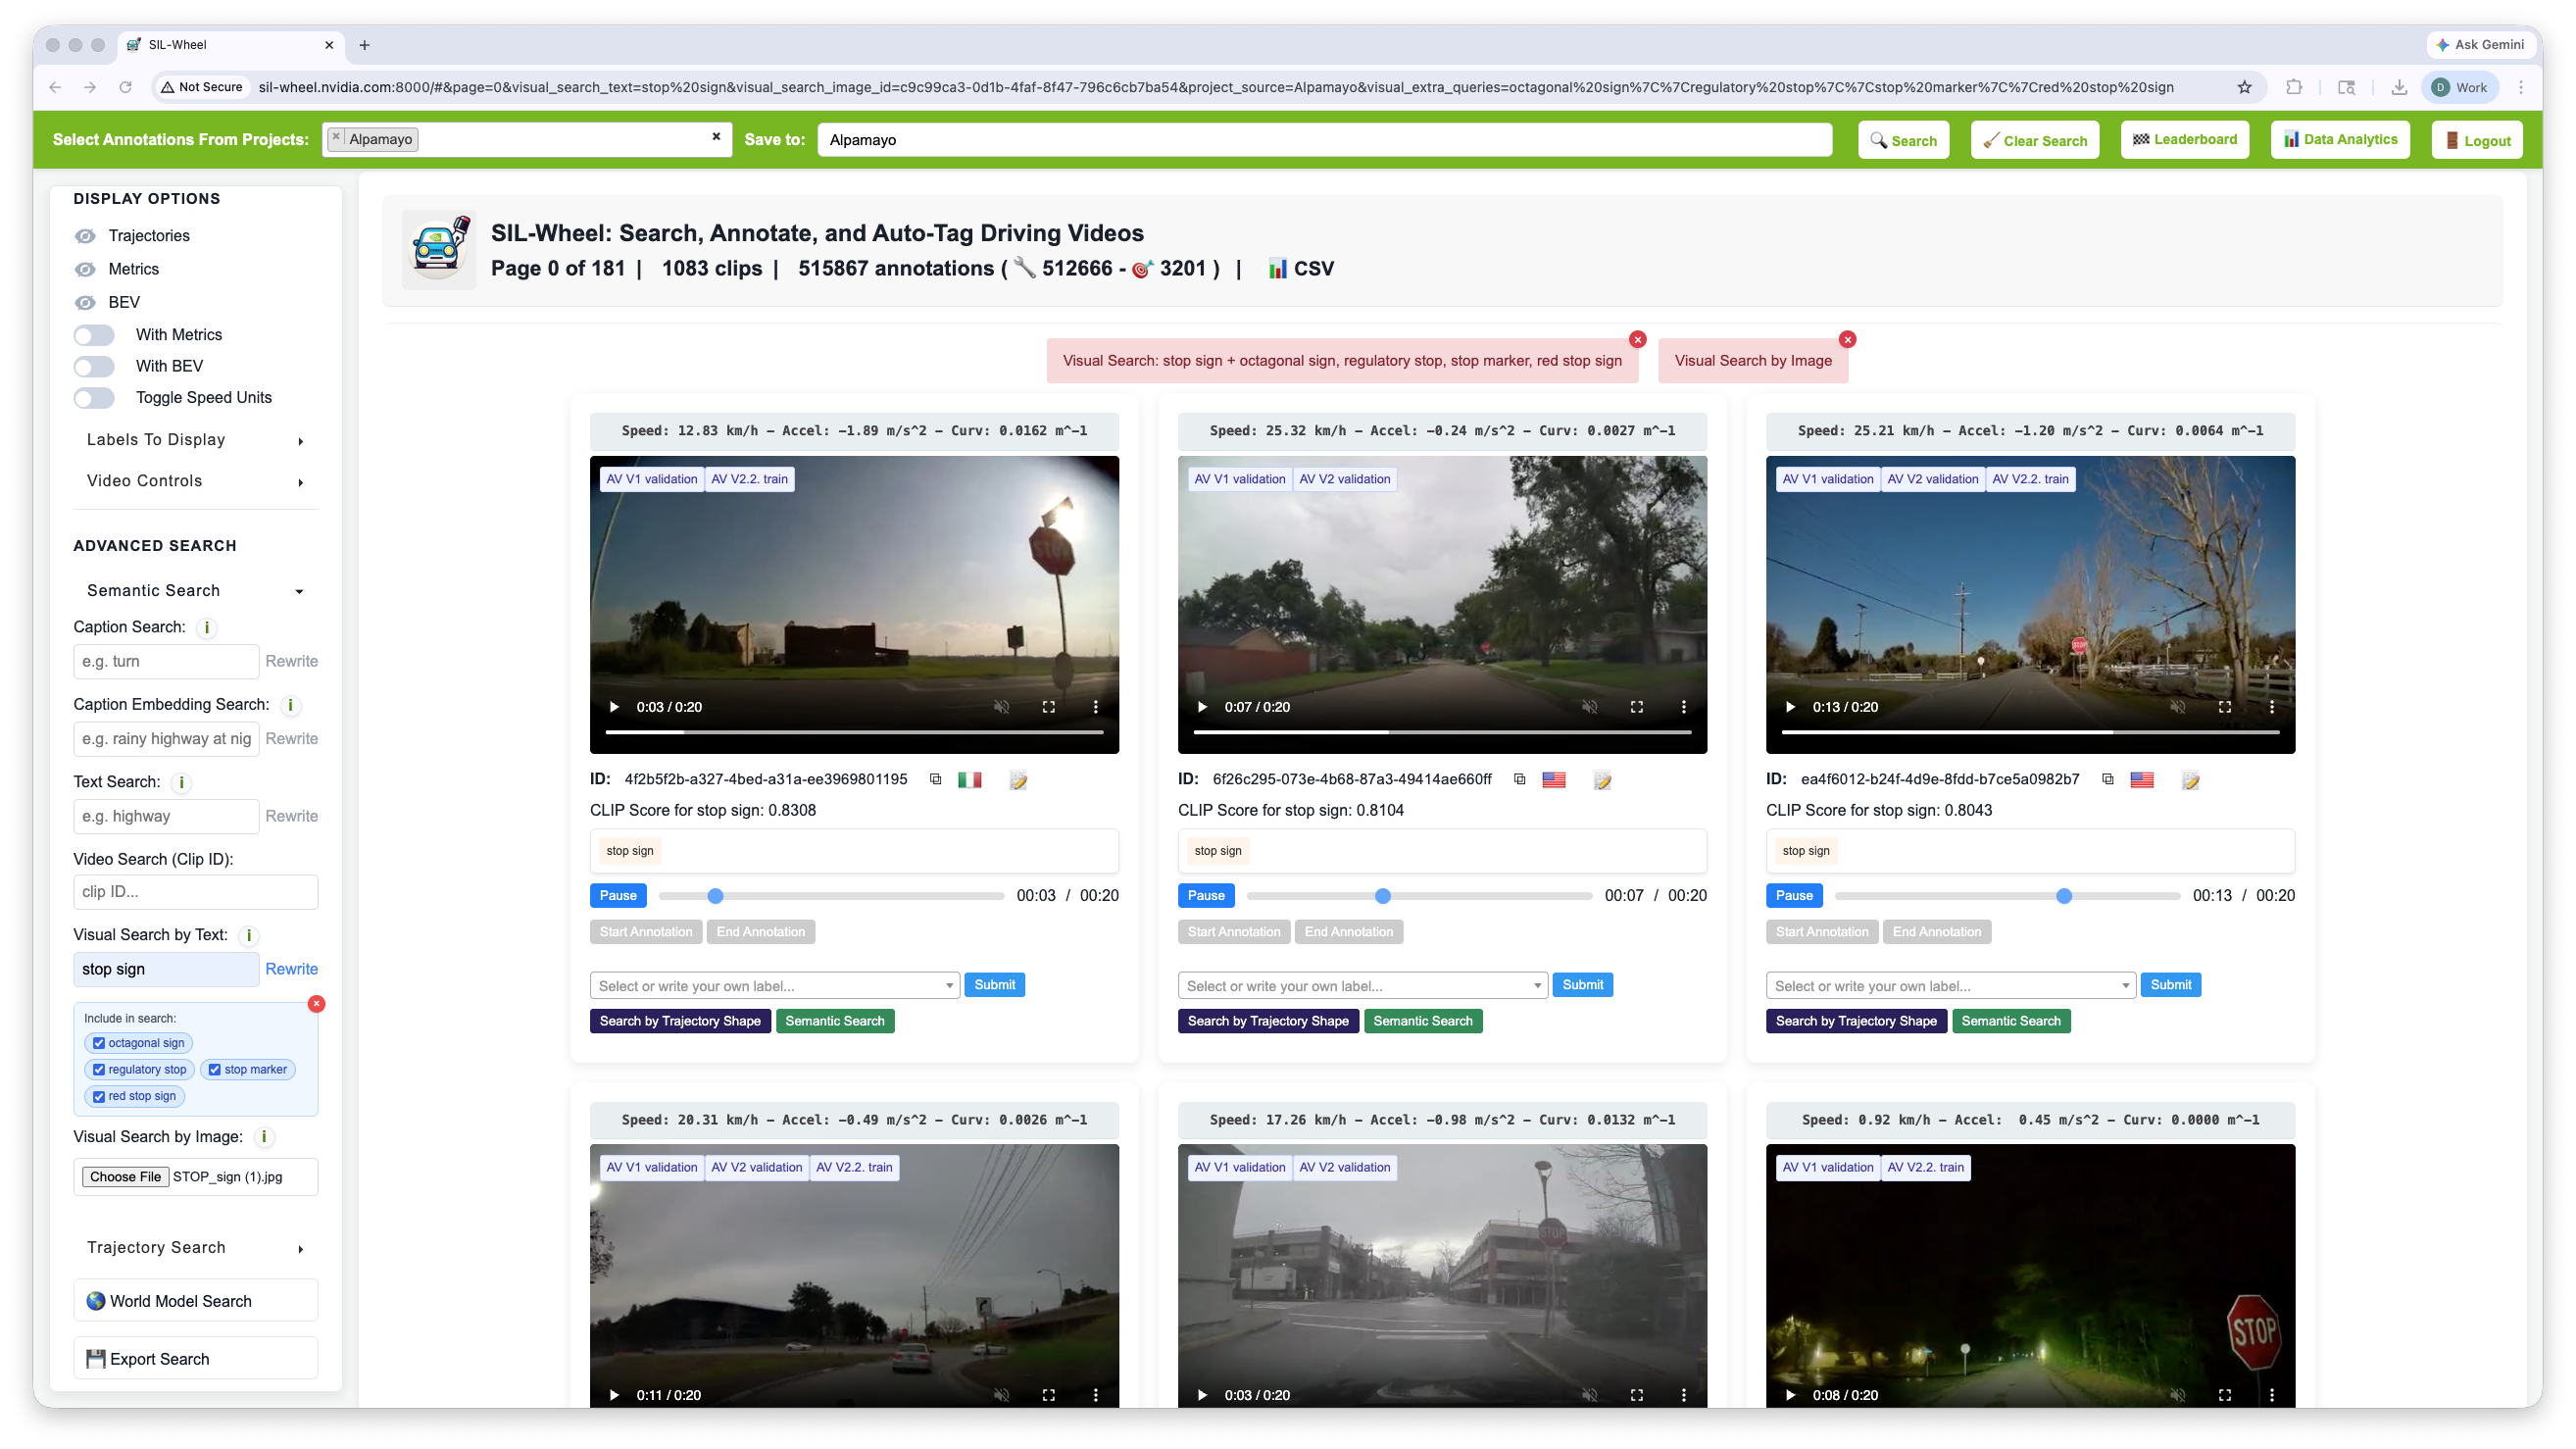Expand Trajectory Search section
Viewport: 2576px width, 1449px height.
[x=195, y=1248]
